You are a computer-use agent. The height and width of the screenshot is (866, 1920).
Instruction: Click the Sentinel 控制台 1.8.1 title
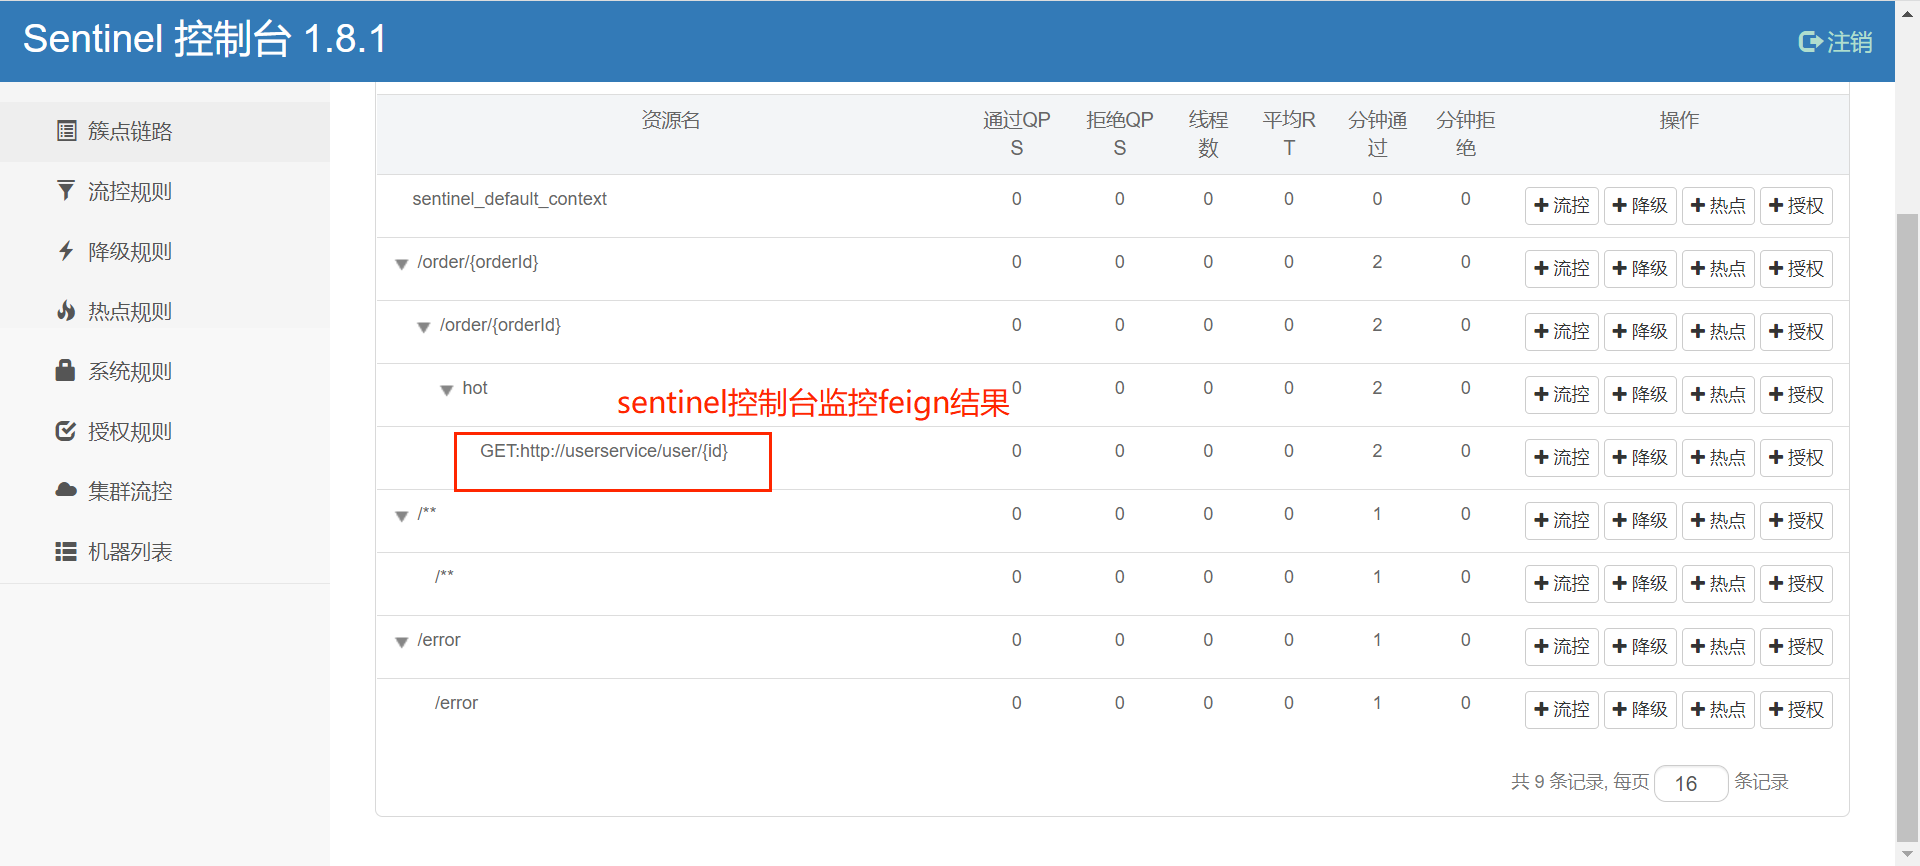pyautogui.click(x=205, y=39)
